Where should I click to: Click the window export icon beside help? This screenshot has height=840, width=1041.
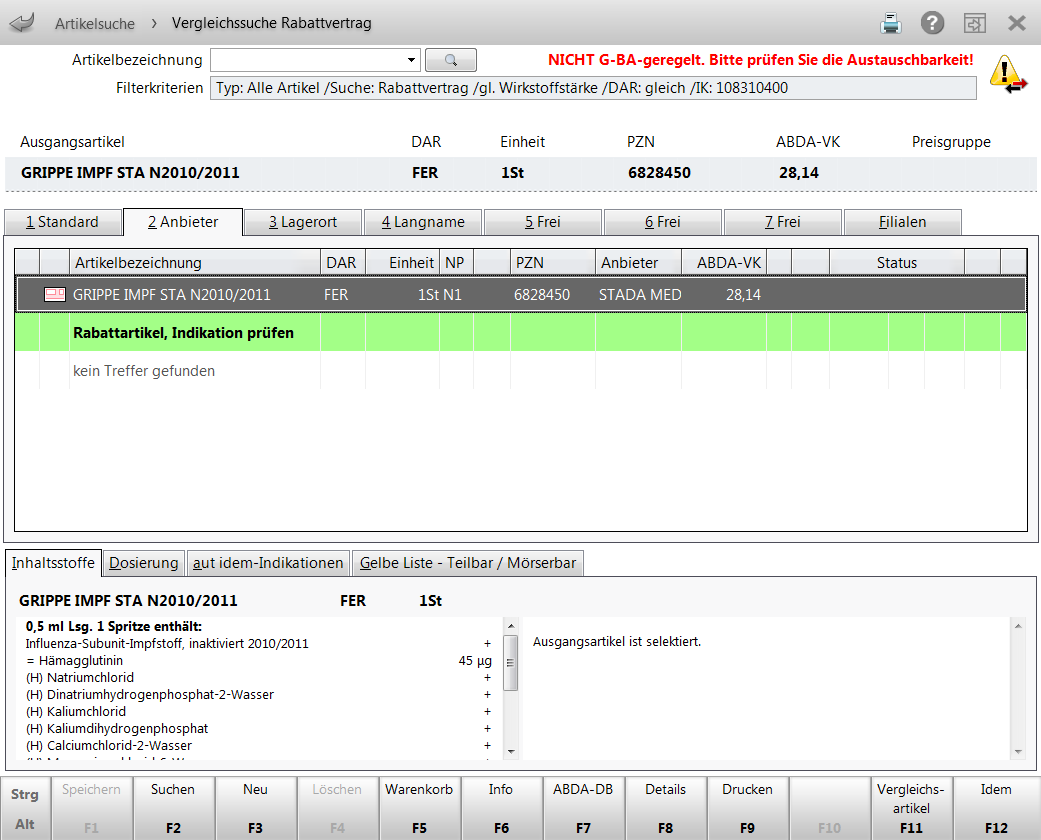pyautogui.click(x=975, y=23)
